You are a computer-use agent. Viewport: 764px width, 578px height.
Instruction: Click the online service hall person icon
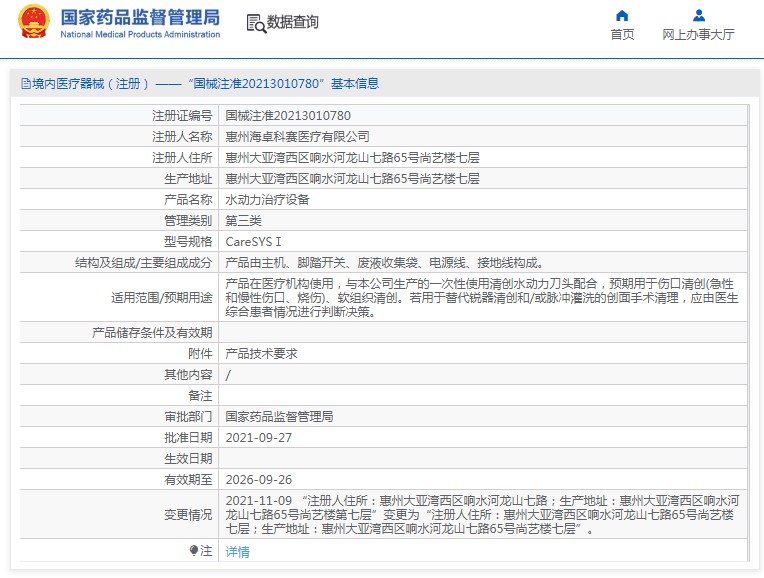(x=699, y=16)
